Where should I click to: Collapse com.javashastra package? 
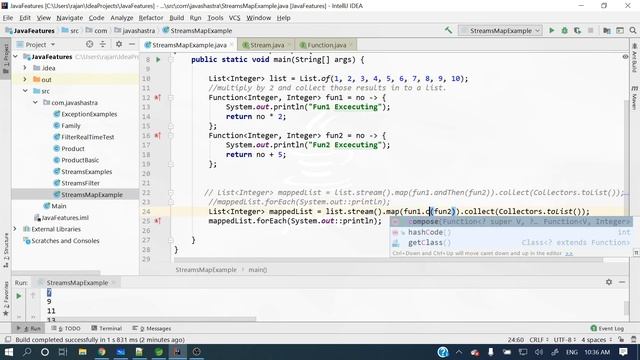pyautogui.click(x=36, y=102)
